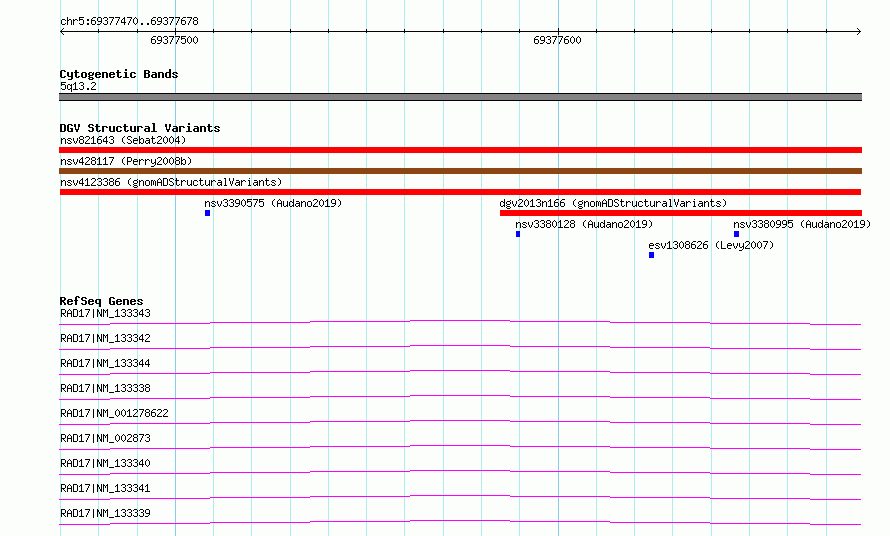This screenshot has width=890, height=536.
Task: Select transcript RAD17|NM_133342
Action: click(106, 338)
